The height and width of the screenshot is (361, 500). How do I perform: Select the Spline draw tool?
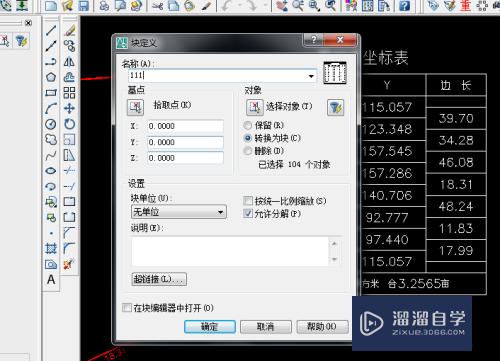point(51,155)
